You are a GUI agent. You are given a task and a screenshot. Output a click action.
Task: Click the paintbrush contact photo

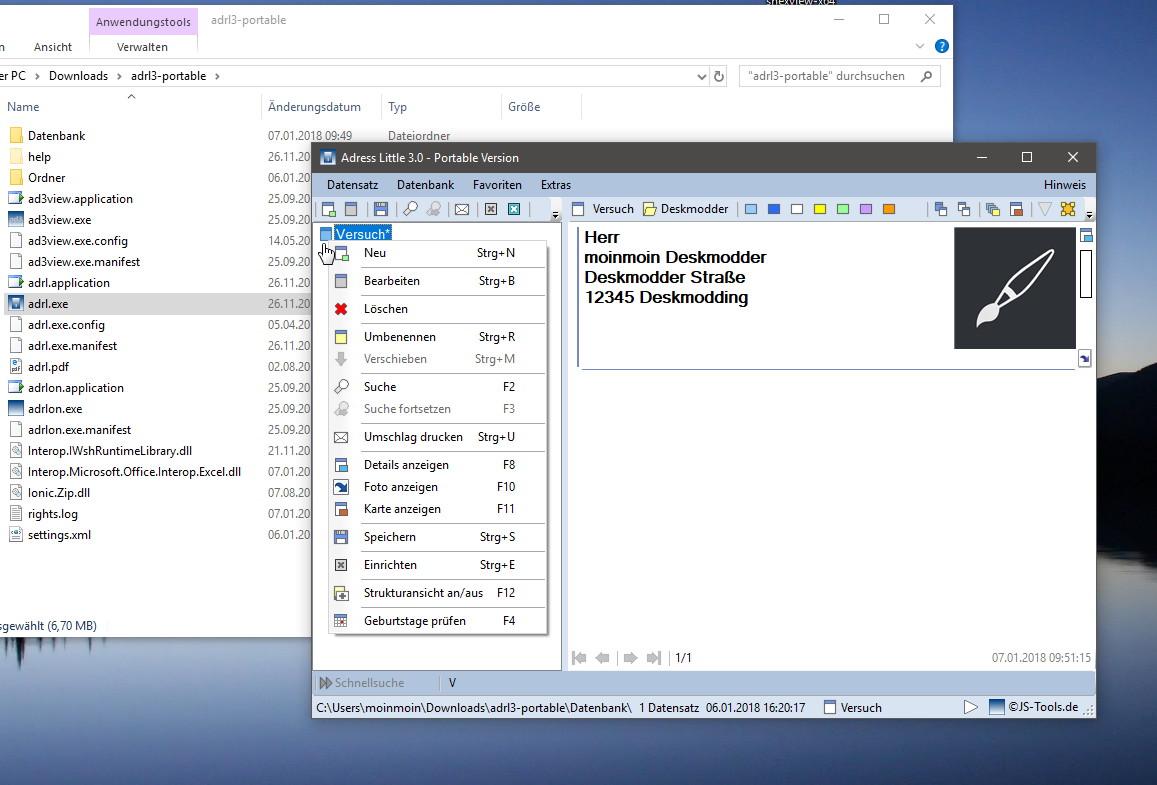(x=1014, y=288)
